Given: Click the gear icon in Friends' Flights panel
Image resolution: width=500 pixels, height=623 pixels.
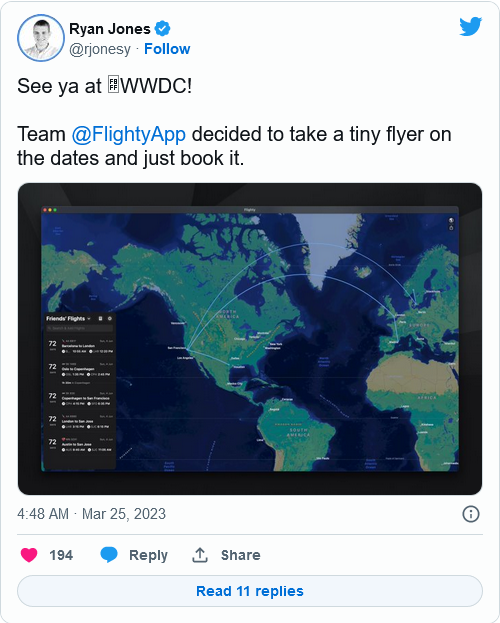Looking at the screenshot, I should pyautogui.click(x=110, y=319).
